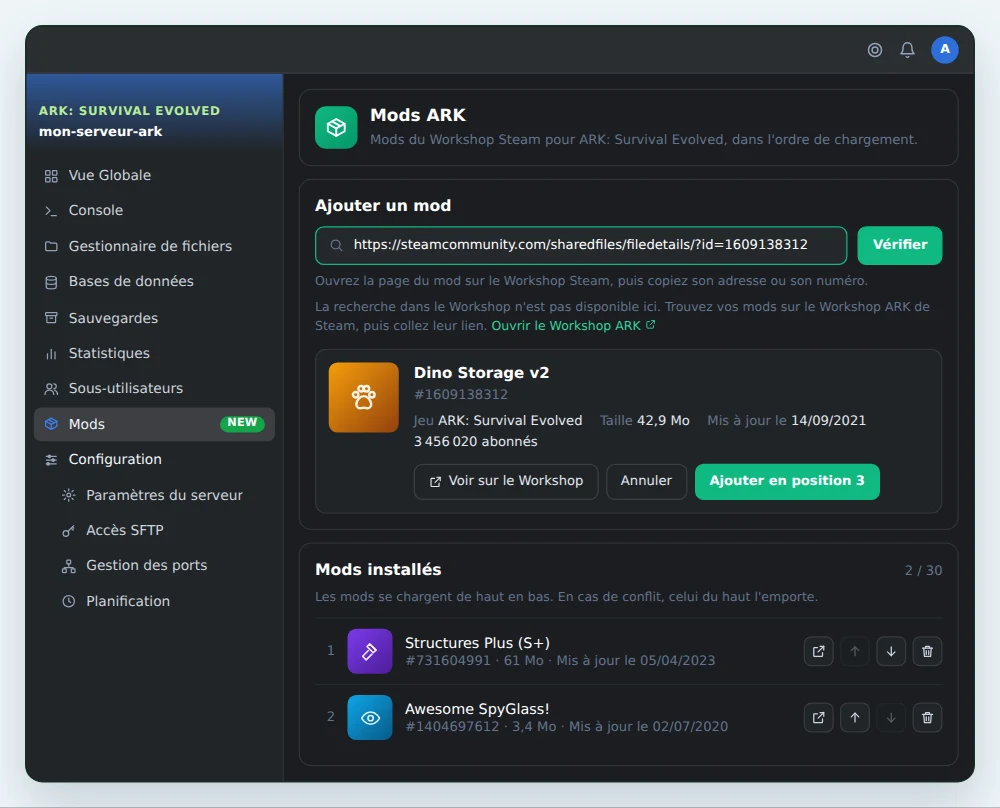Open the Sauvegardes section
The width and height of the screenshot is (1000, 808).
pyautogui.click(x=154, y=318)
